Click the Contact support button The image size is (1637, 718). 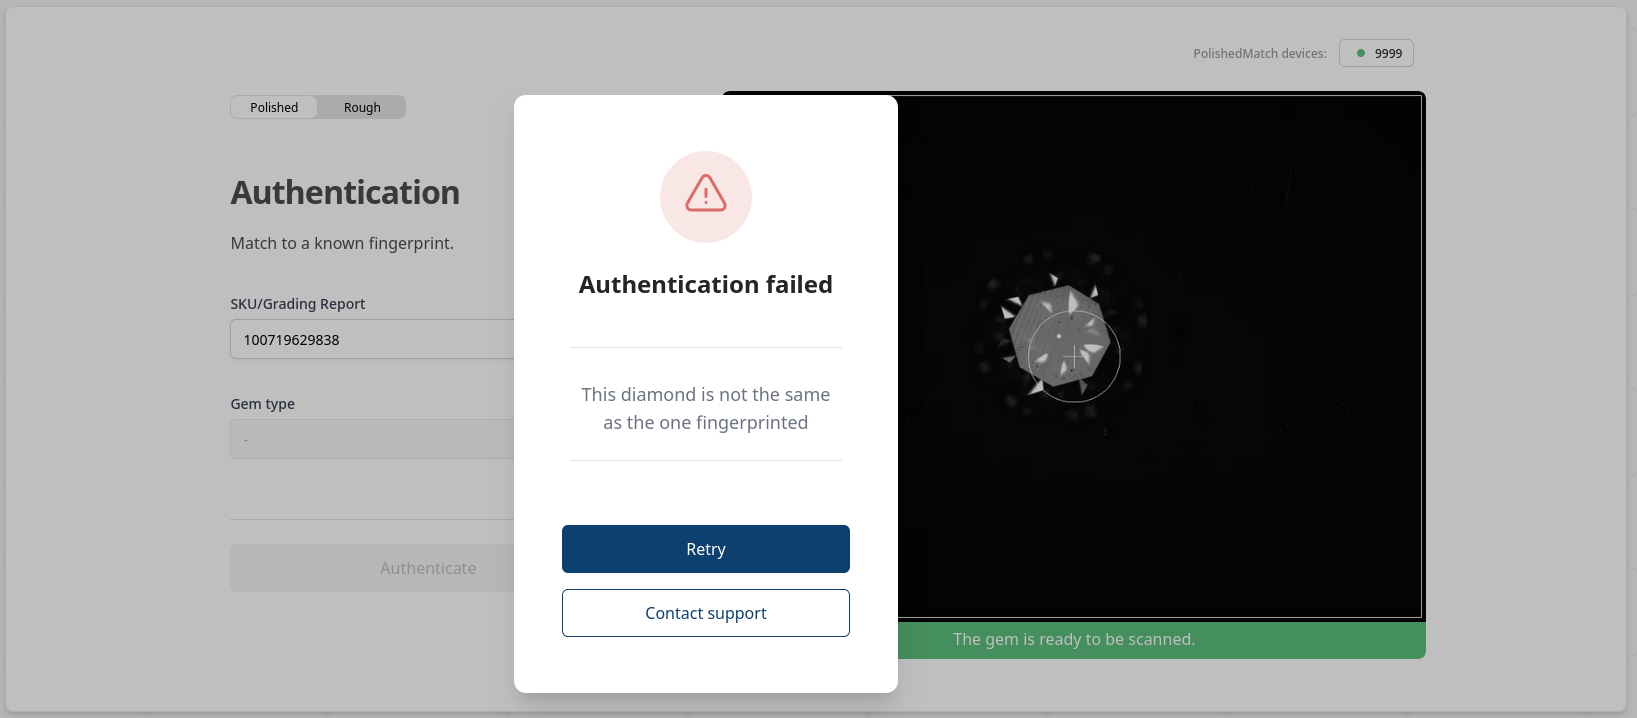pos(706,613)
